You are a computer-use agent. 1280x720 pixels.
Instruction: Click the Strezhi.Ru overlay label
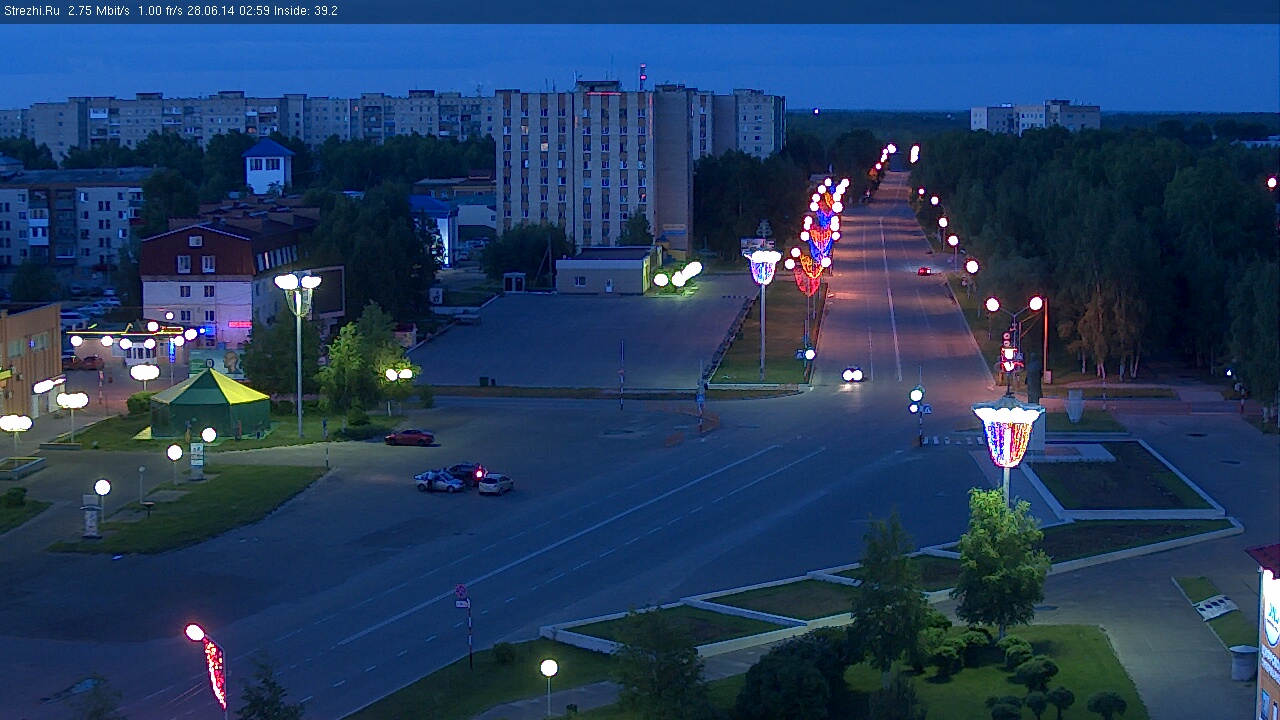pos(32,11)
